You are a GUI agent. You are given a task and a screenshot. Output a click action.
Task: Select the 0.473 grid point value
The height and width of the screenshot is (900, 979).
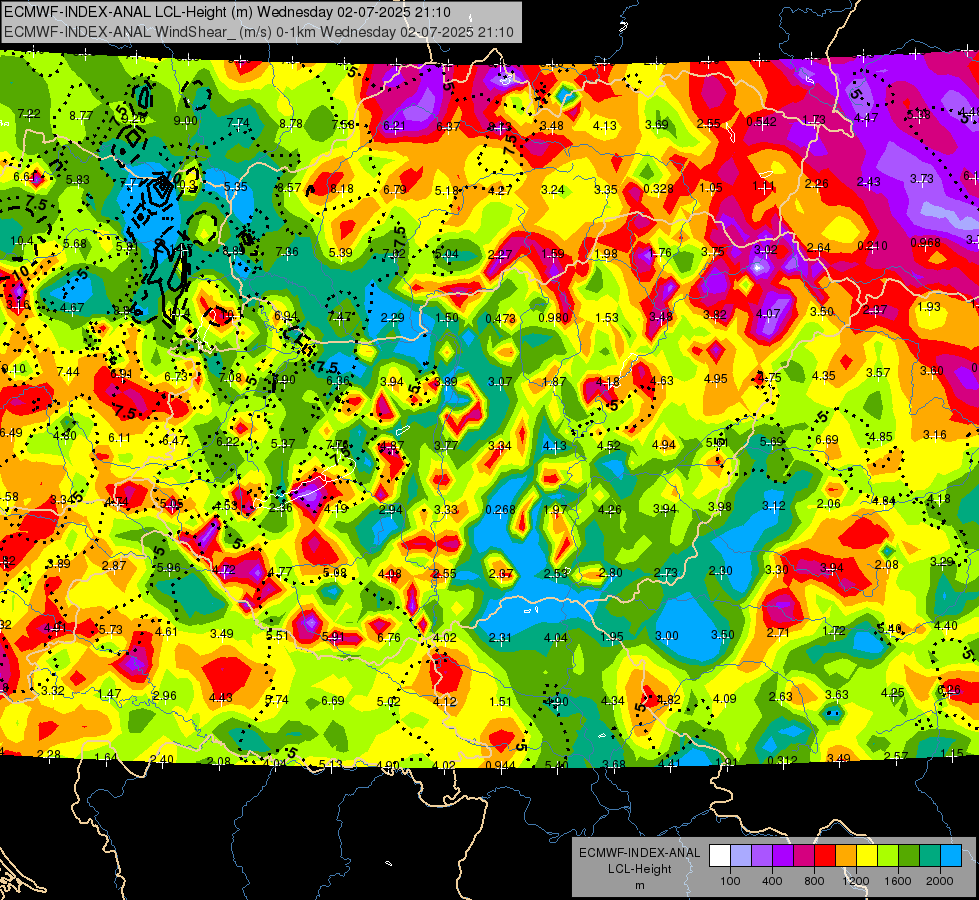click(500, 319)
